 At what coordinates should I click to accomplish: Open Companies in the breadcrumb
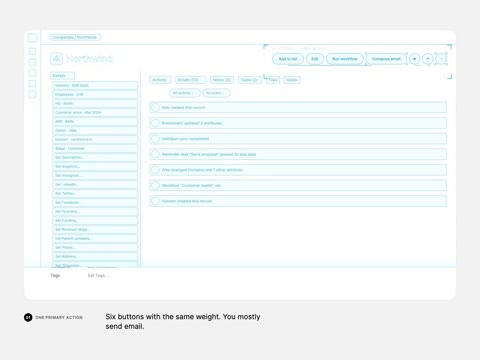(x=63, y=37)
